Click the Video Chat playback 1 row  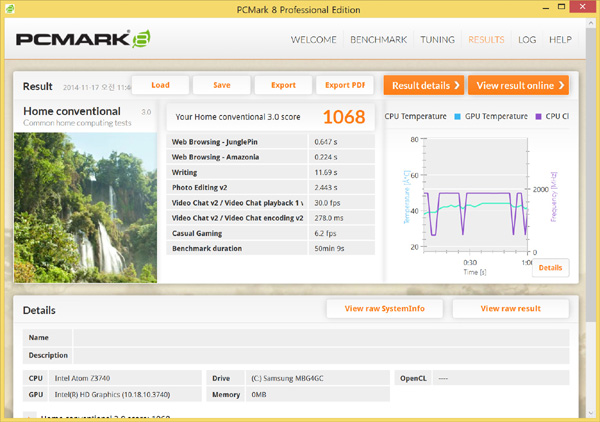point(271,203)
